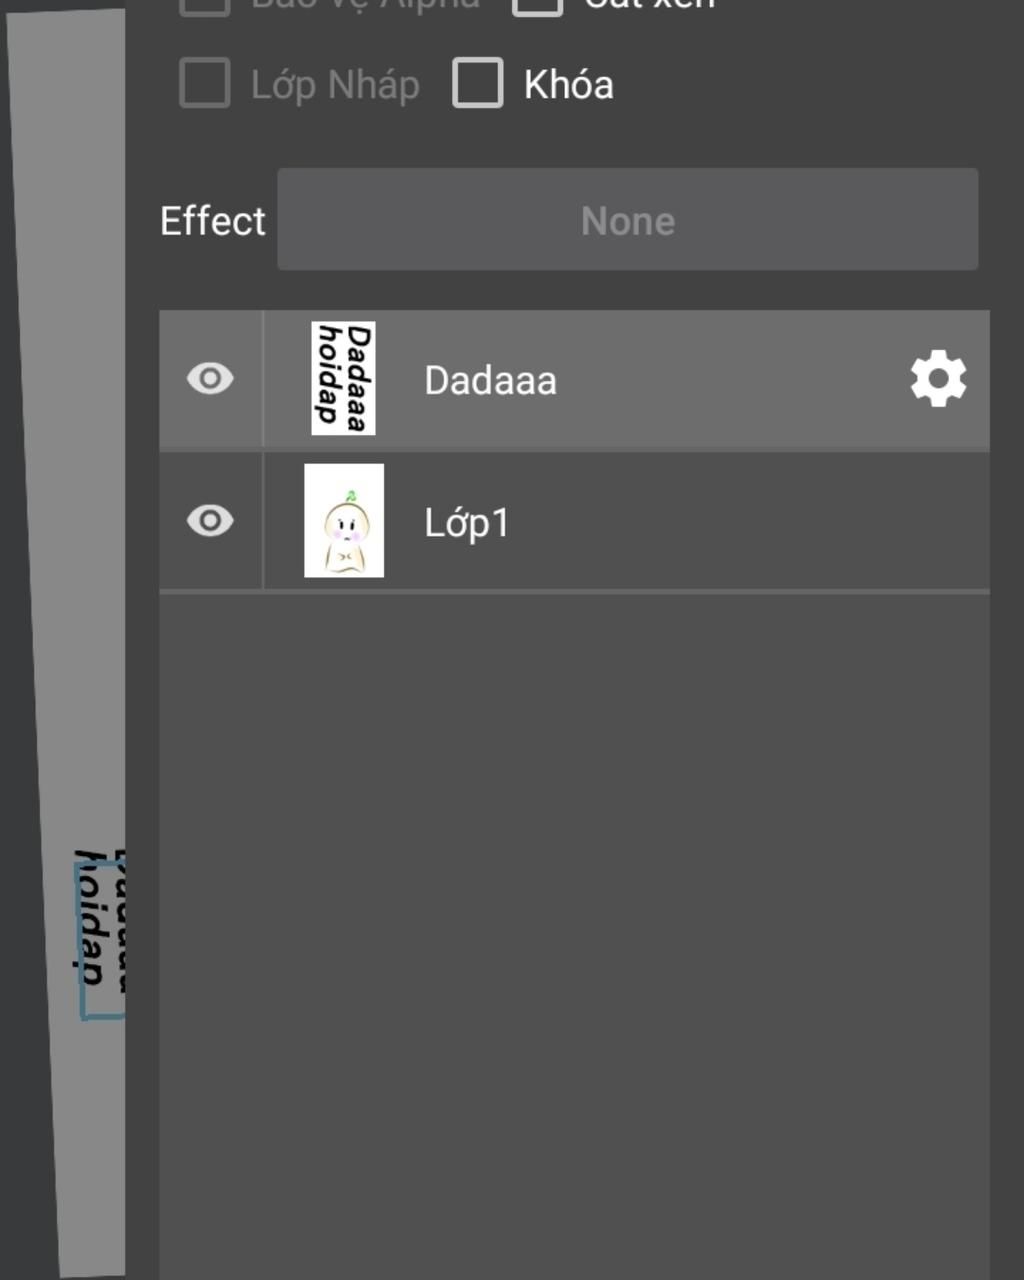Viewport: 1024px width, 1280px height.
Task: Tick the Lớp Nháp checkbox
Action: tap(205, 83)
